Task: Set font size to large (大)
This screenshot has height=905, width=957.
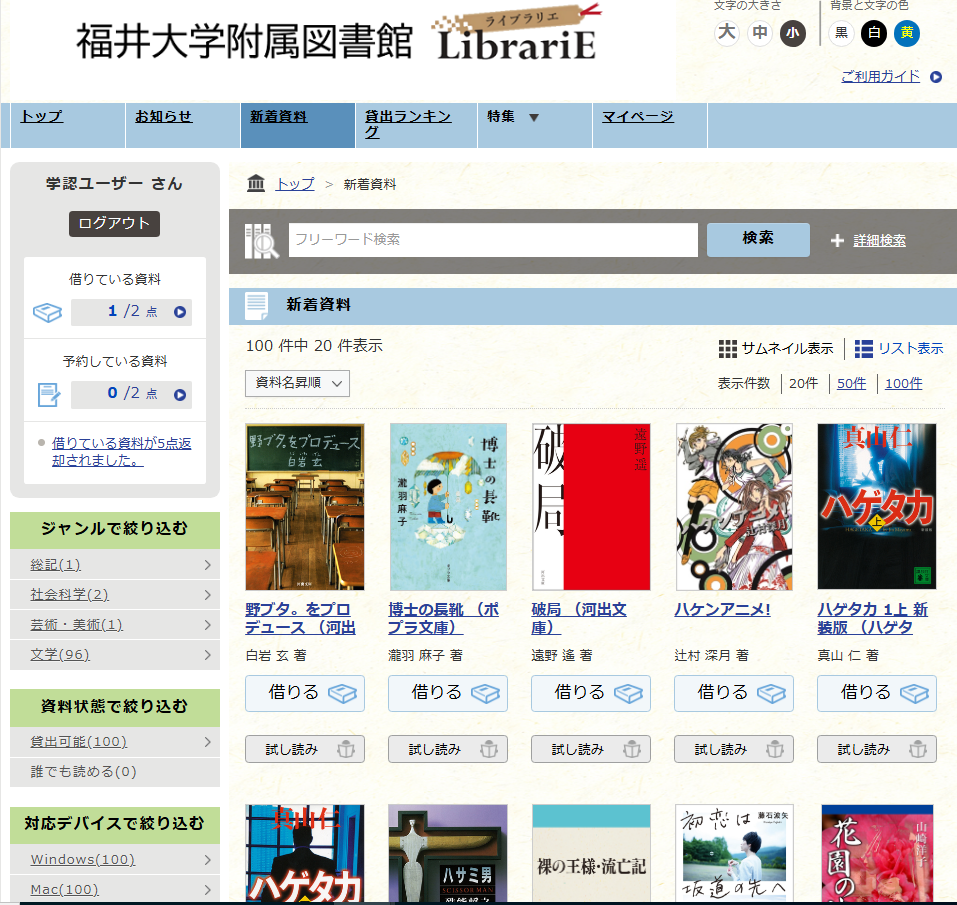Action: click(x=727, y=33)
